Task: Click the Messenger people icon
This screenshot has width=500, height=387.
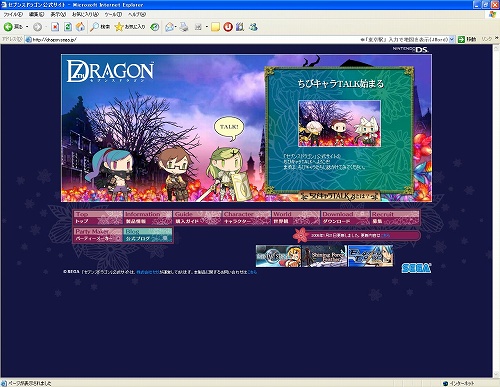Action: 253,27
